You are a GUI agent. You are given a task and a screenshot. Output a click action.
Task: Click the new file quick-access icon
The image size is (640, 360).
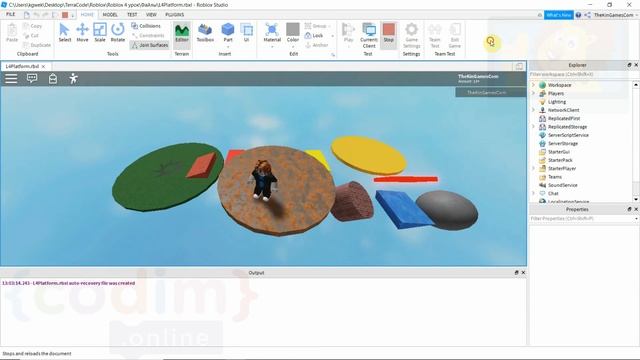click(27, 15)
